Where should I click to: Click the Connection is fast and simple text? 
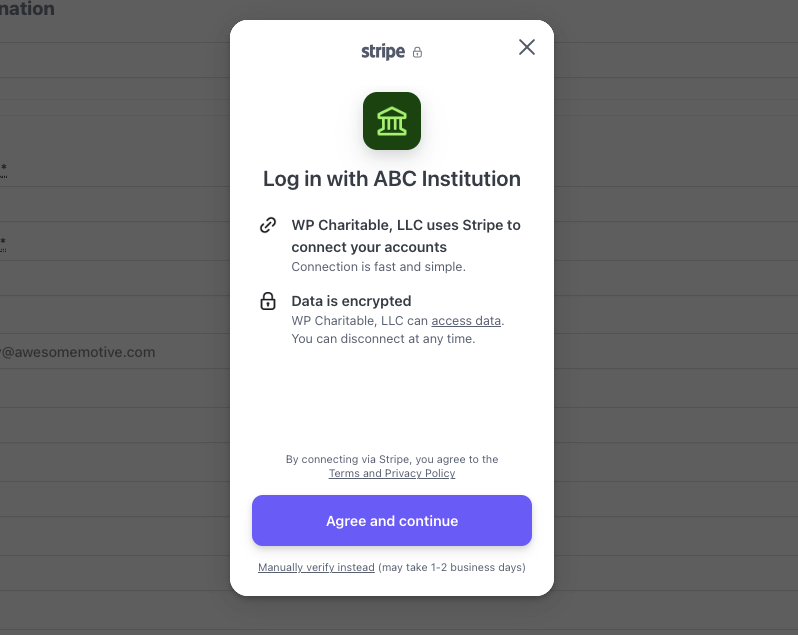click(x=379, y=267)
